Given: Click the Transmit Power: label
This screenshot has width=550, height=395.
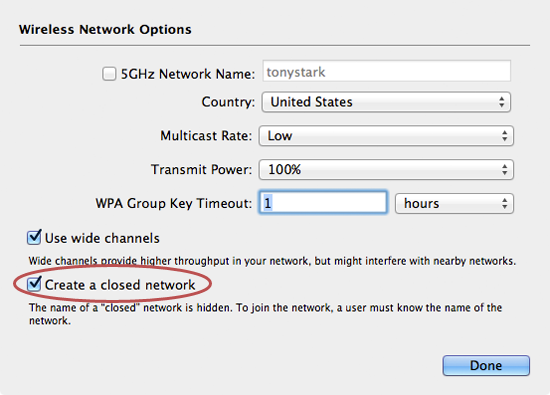Looking at the screenshot, I should (x=202, y=170).
